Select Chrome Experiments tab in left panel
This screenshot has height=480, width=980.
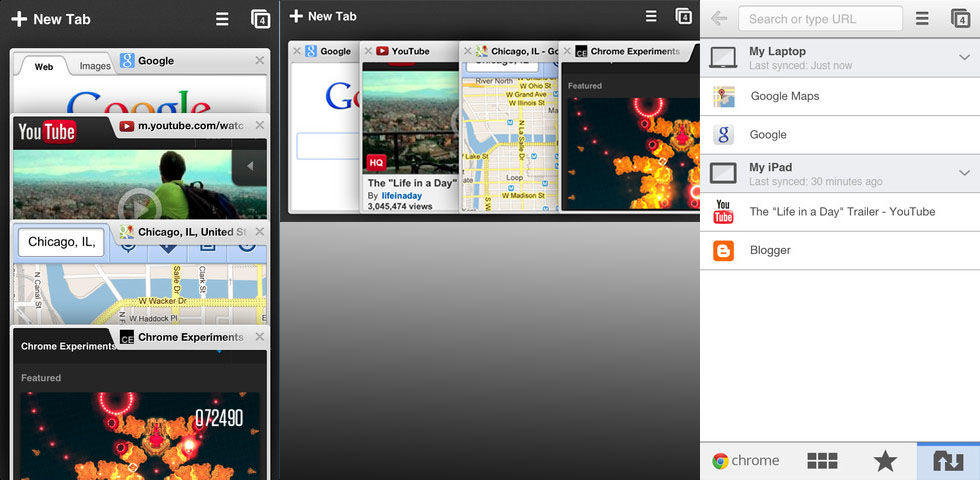click(191, 337)
